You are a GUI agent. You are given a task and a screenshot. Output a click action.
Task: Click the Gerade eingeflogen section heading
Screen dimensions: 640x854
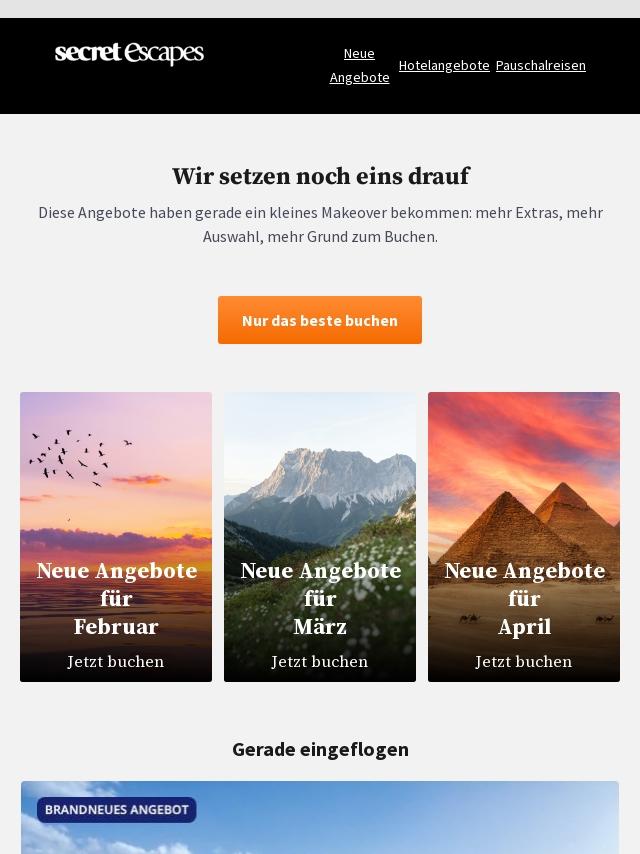320,749
